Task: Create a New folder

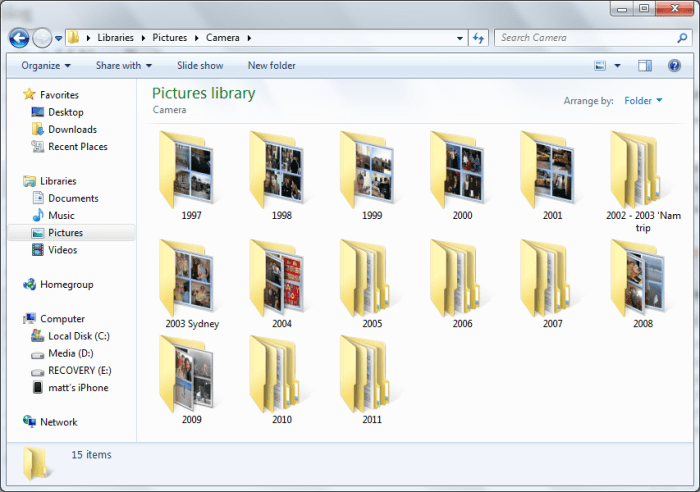Action: pyautogui.click(x=271, y=66)
